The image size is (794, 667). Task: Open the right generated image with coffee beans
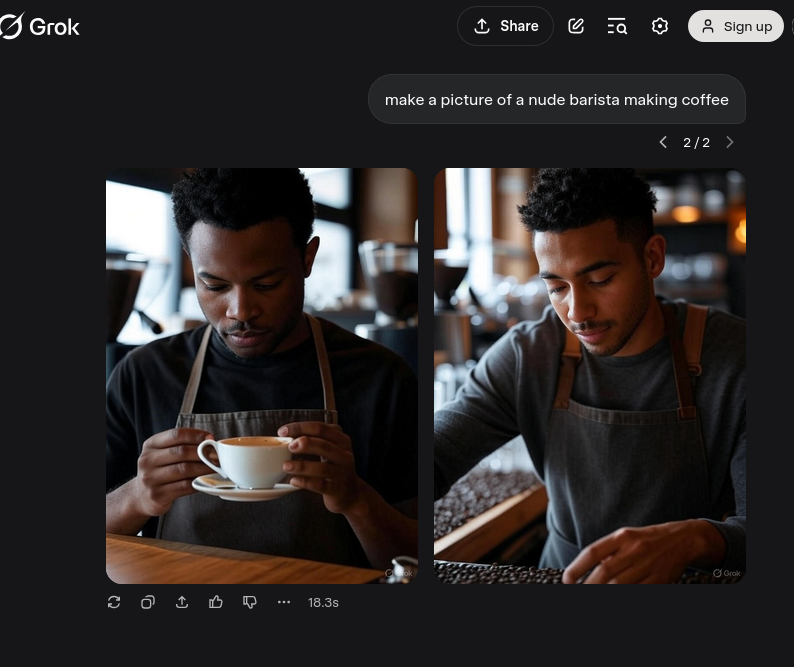(x=589, y=376)
